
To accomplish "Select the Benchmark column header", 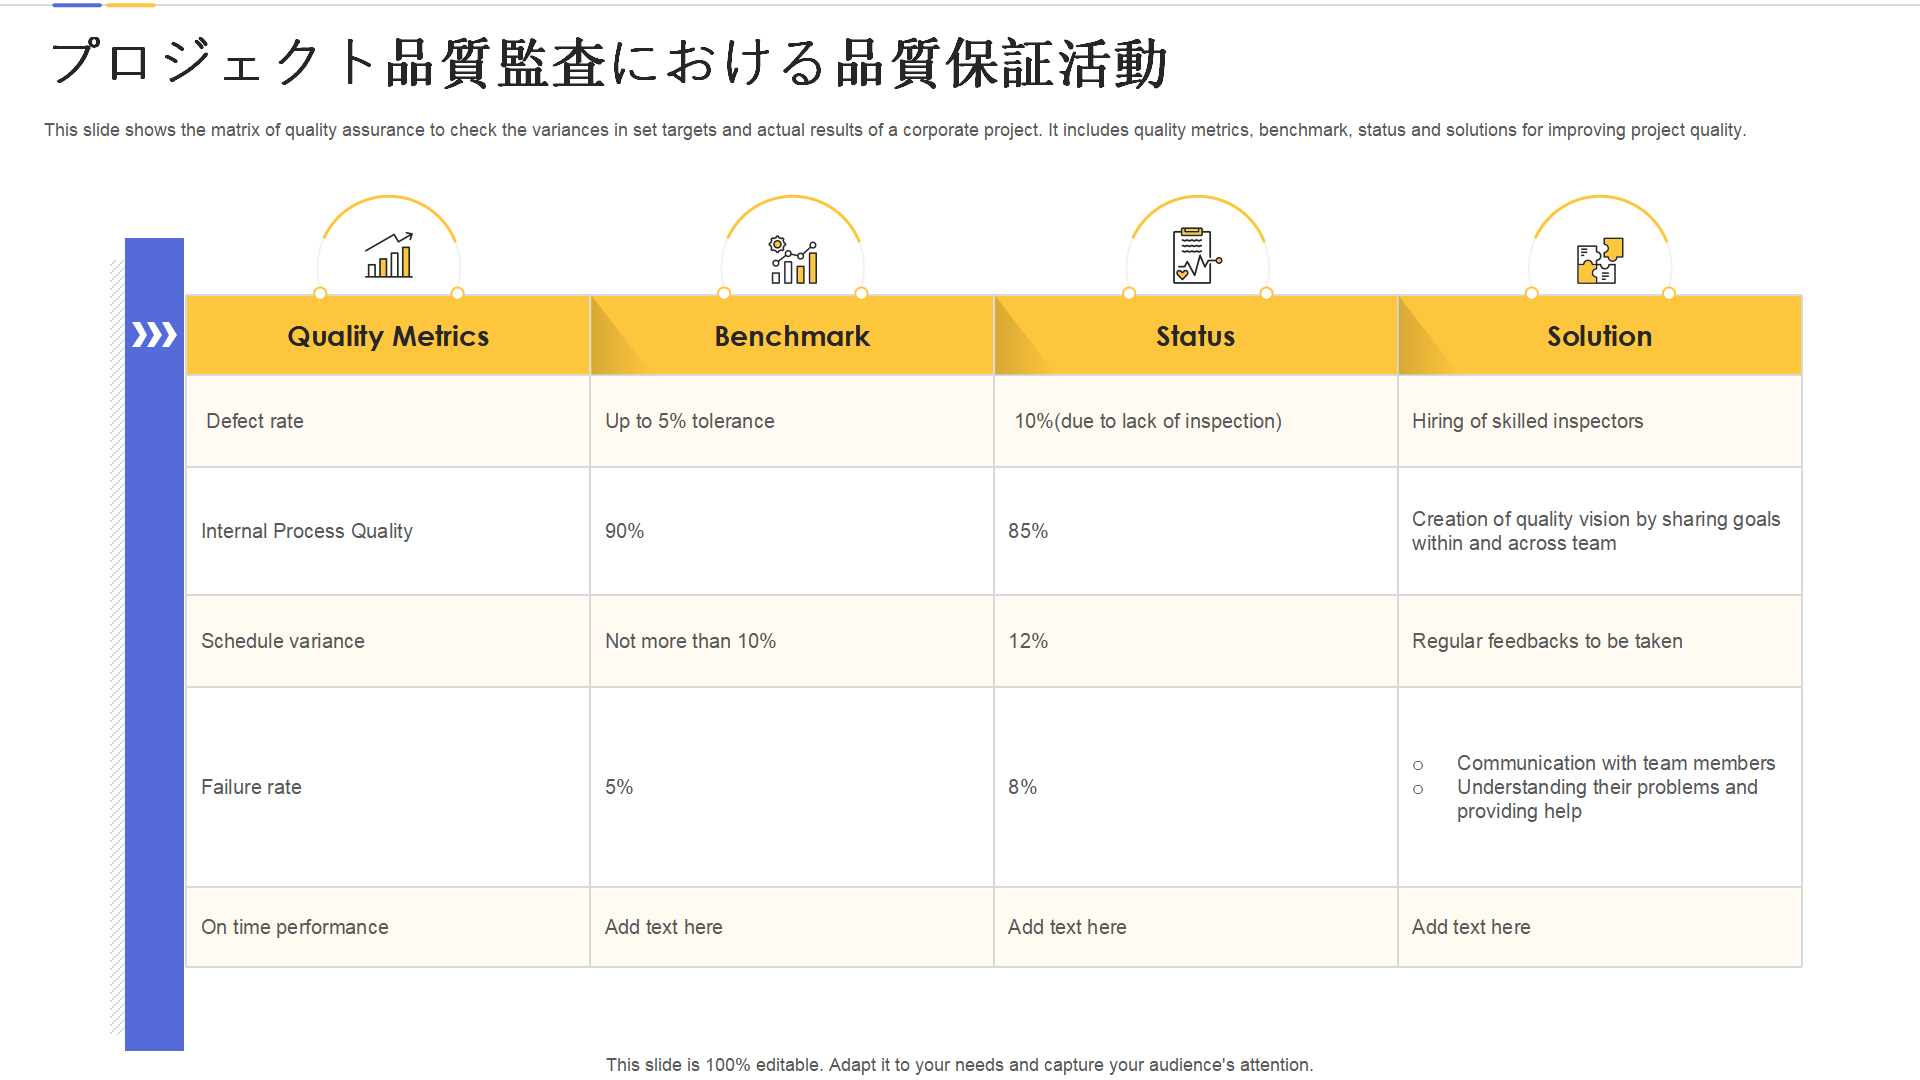I will (792, 336).
